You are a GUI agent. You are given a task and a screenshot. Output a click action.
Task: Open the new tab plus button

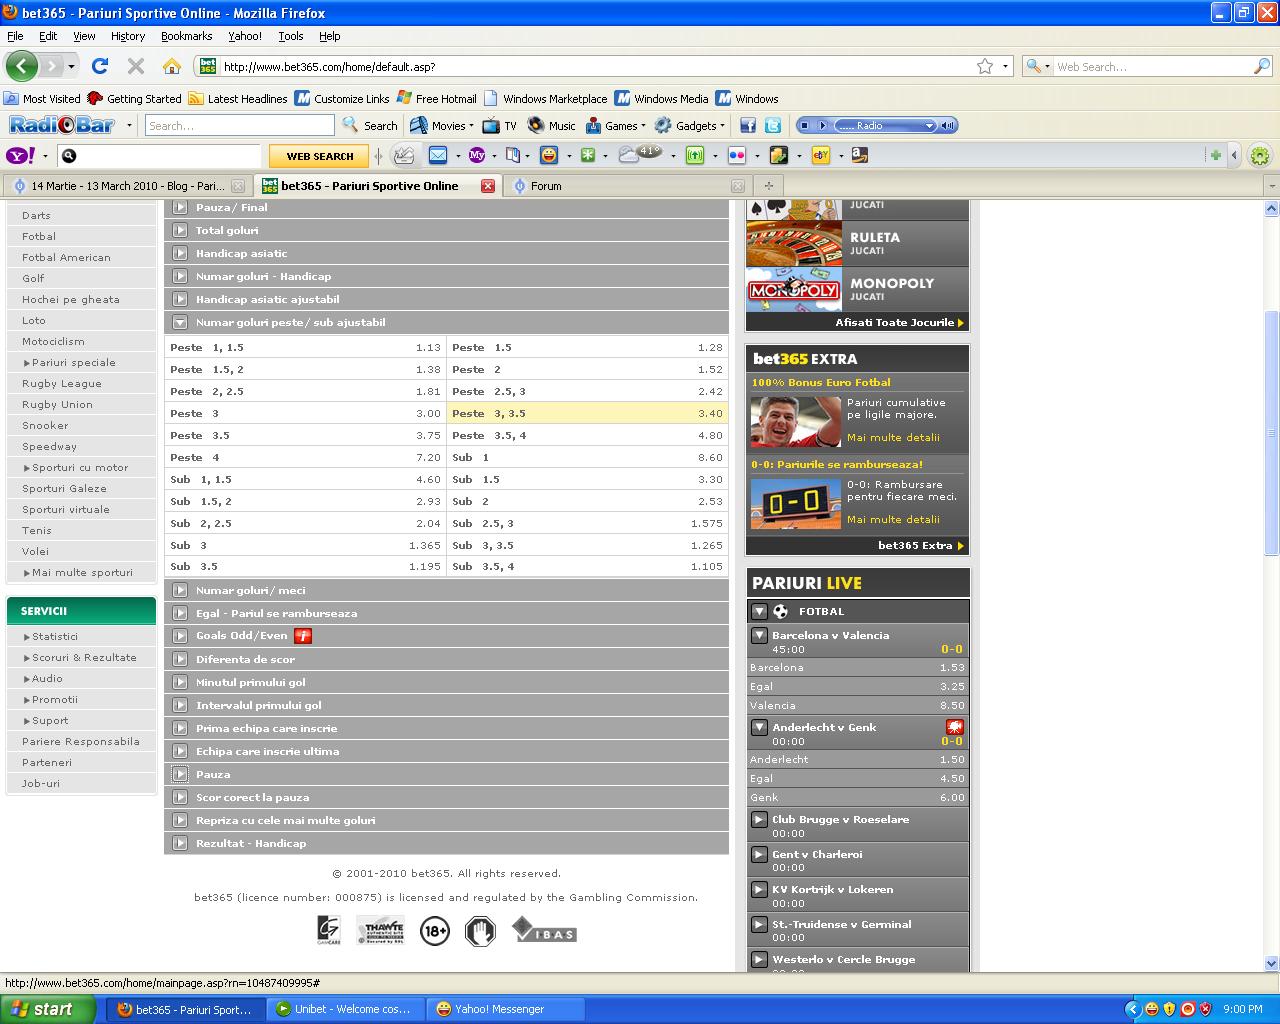click(x=768, y=185)
